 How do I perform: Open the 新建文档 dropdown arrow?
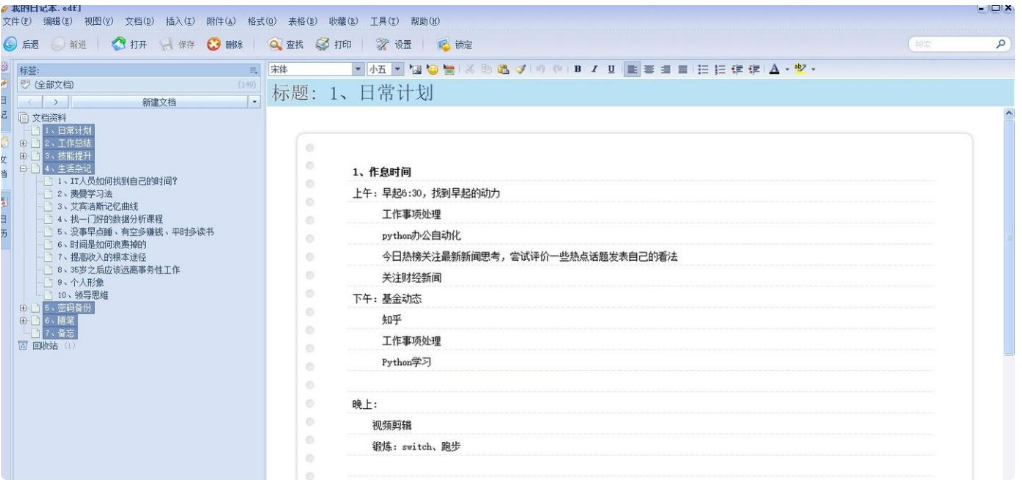point(255,102)
